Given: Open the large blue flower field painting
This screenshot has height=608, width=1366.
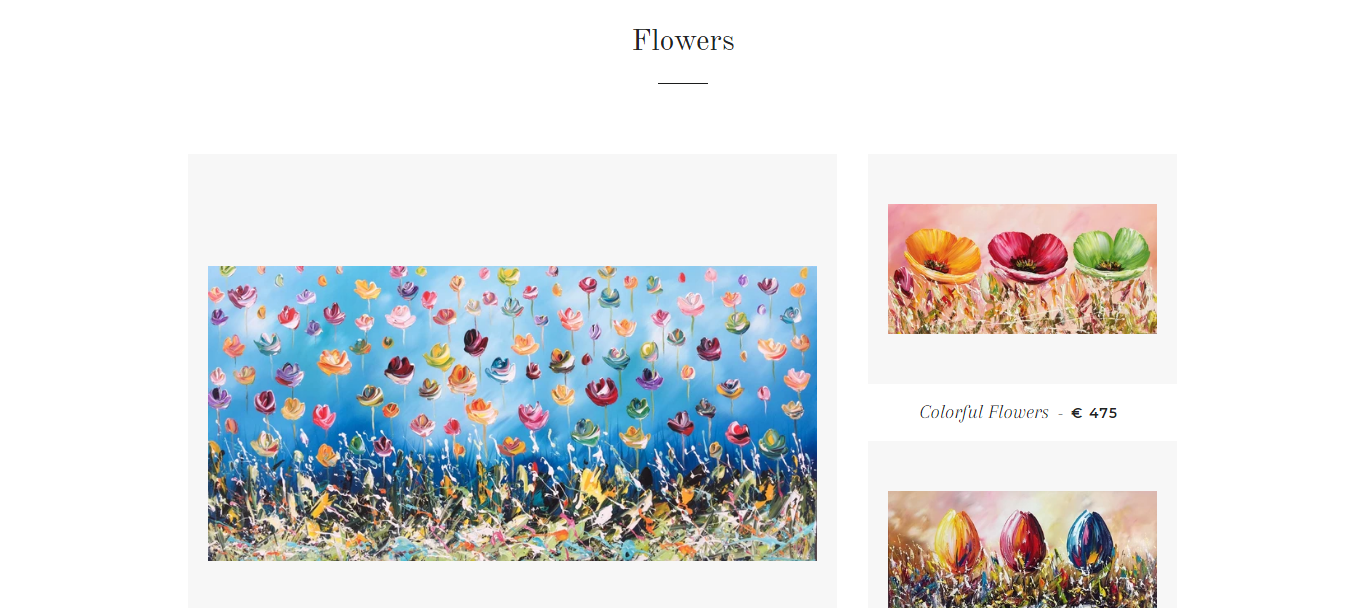Looking at the screenshot, I should (x=512, y=413).
